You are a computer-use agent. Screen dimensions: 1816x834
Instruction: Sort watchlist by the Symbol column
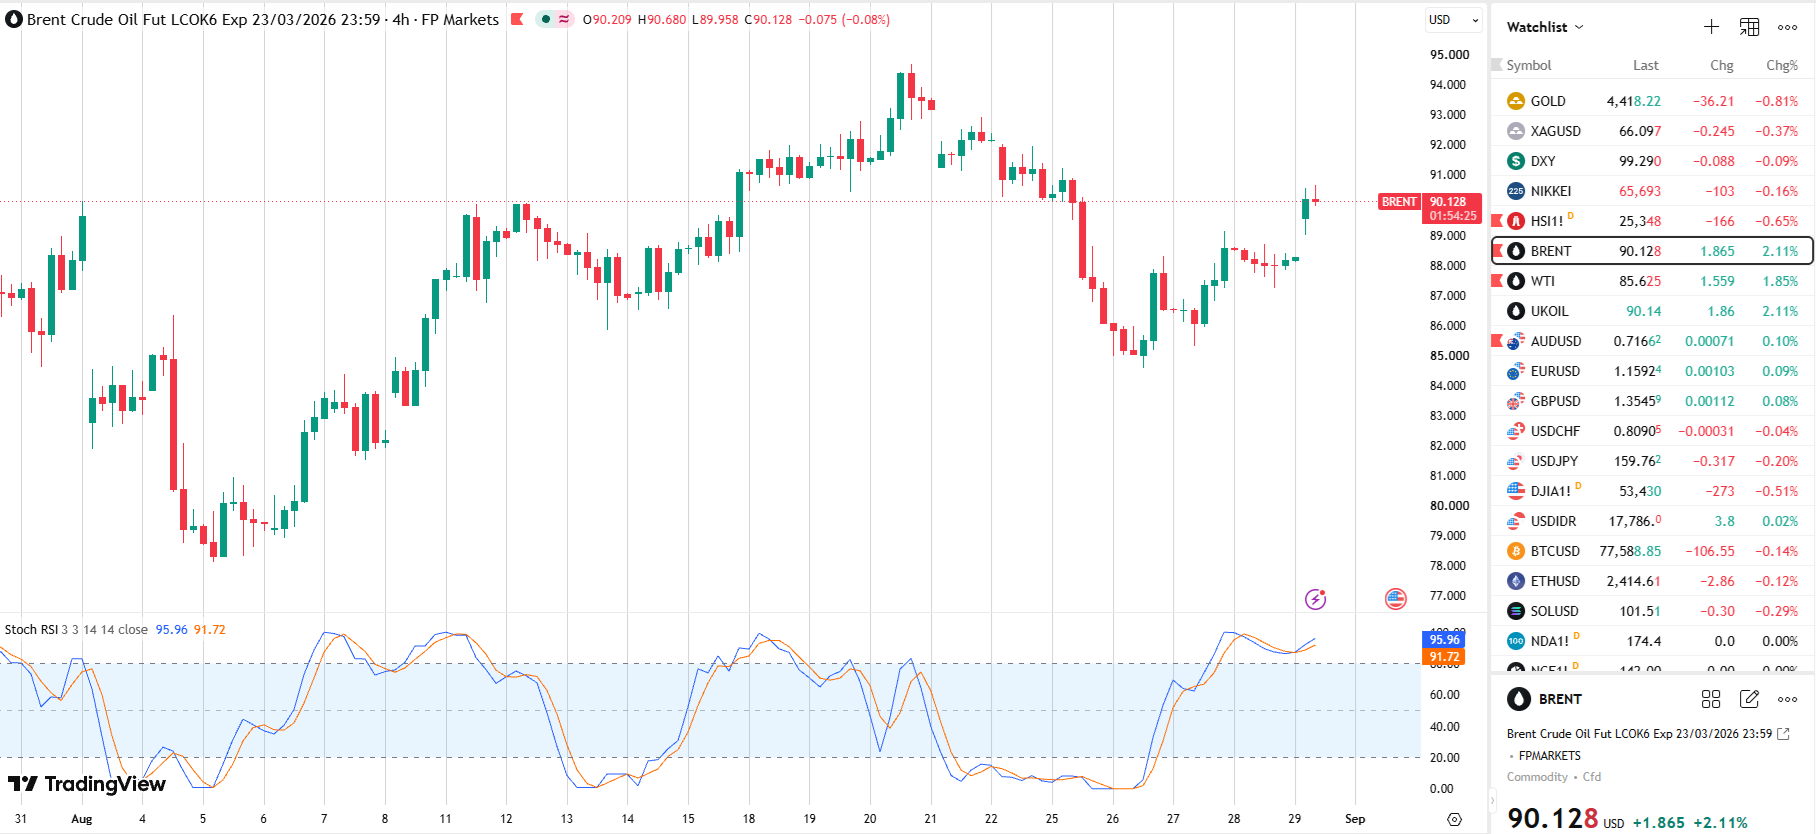pos(1529,65)
